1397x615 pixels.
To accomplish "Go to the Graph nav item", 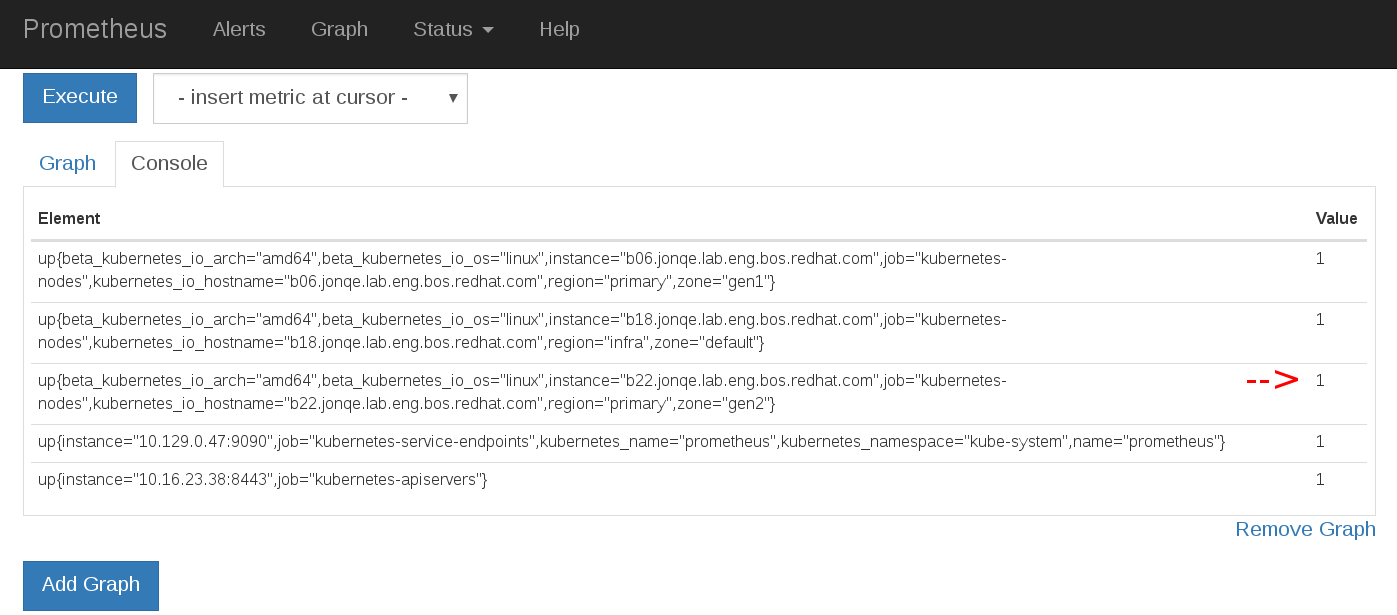I will (339, 29).
